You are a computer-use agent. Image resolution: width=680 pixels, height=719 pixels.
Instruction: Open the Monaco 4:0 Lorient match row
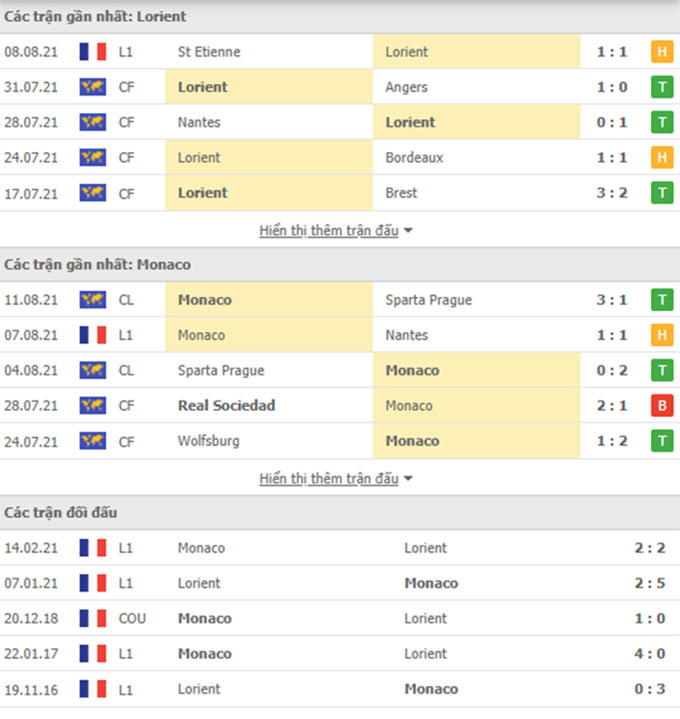(340, 654)
